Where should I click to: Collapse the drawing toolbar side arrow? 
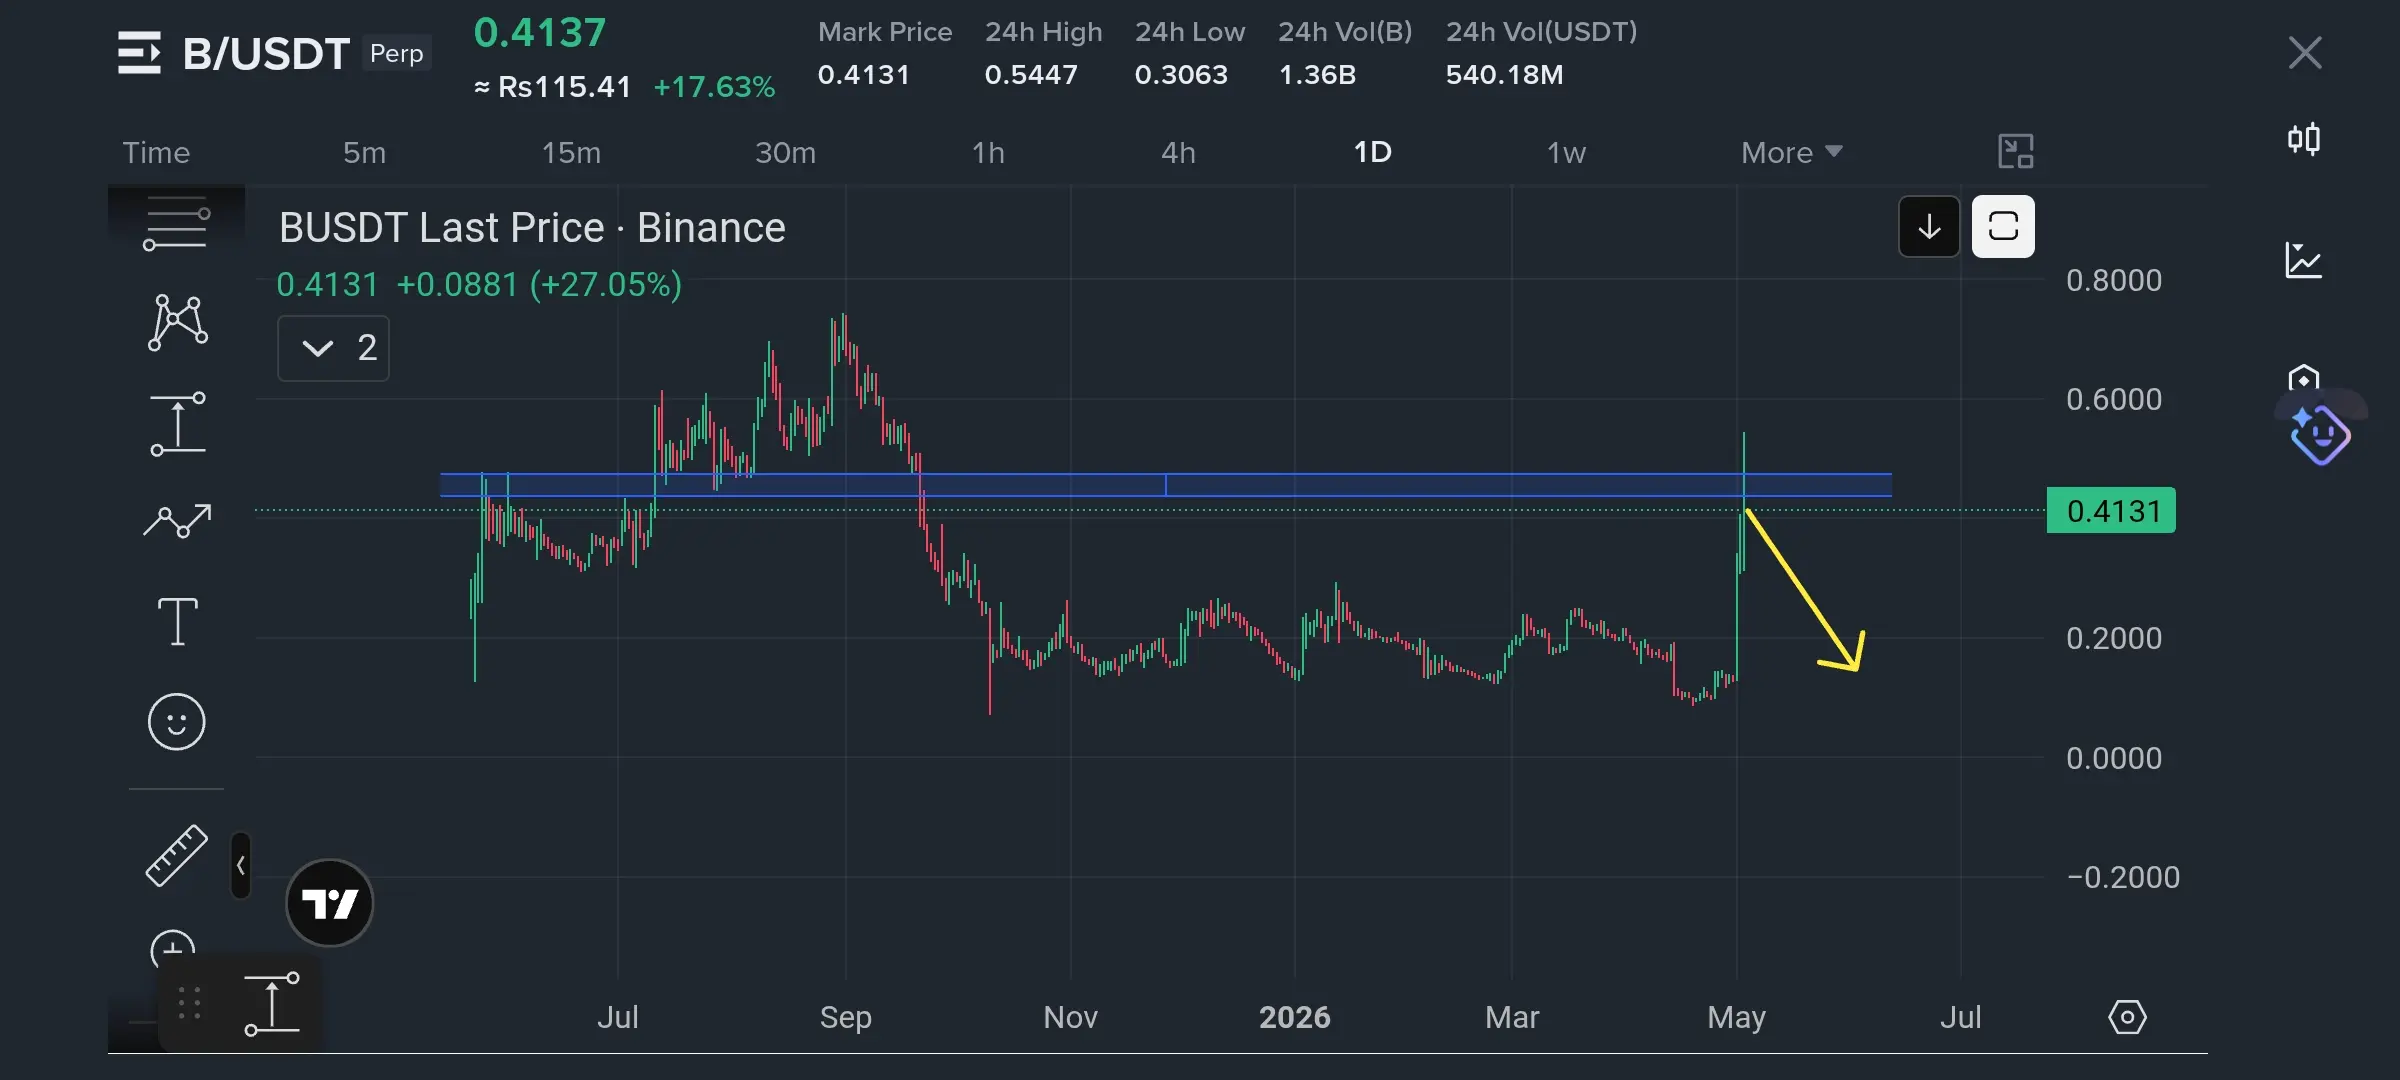coord(241,865)
